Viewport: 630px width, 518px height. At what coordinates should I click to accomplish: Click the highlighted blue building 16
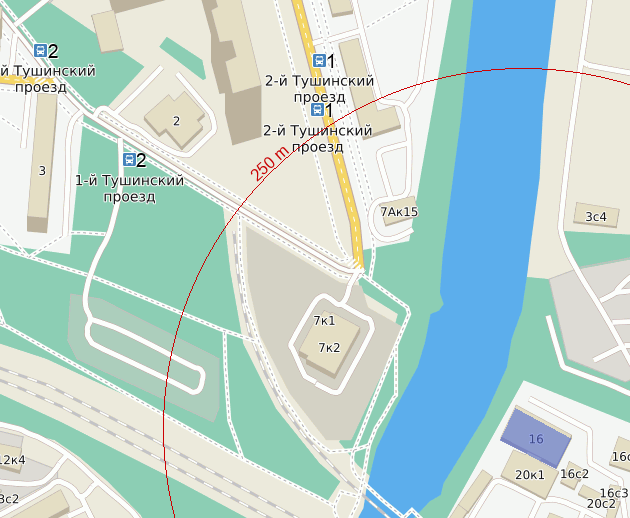click(536, 438)
